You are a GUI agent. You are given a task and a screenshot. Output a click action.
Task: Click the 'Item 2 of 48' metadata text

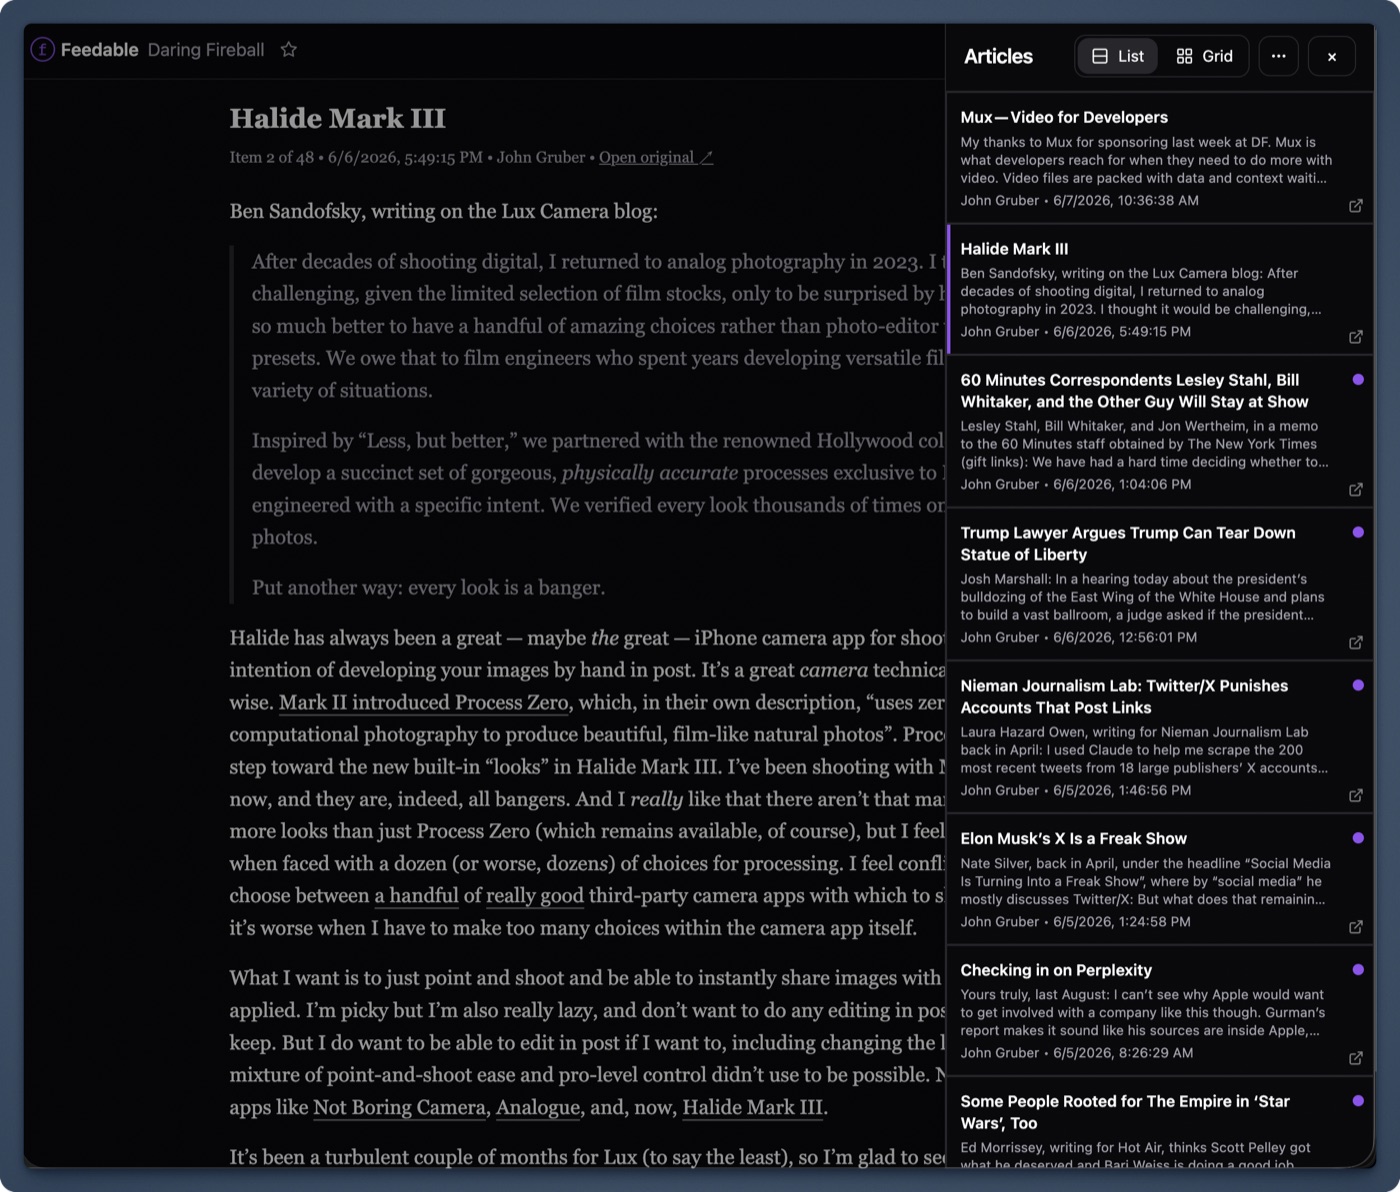[272, 157]
